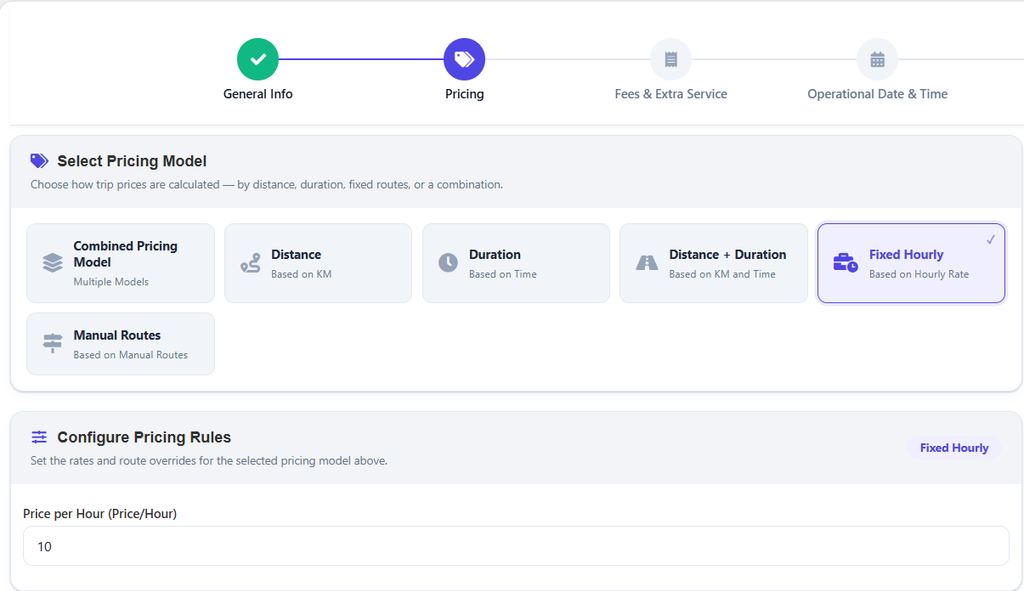1024x591 pixels.
Task: Click the Configure Pricing Rules heading
Action: (x=144, y=438)
